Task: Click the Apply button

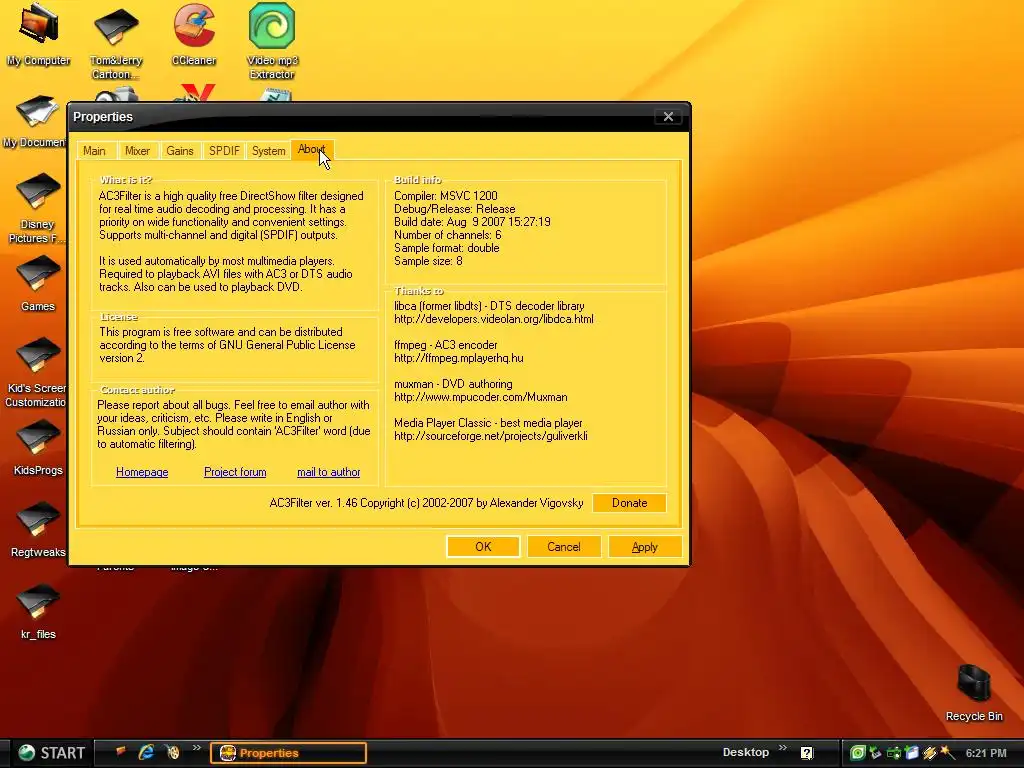Action: point(645,547)
